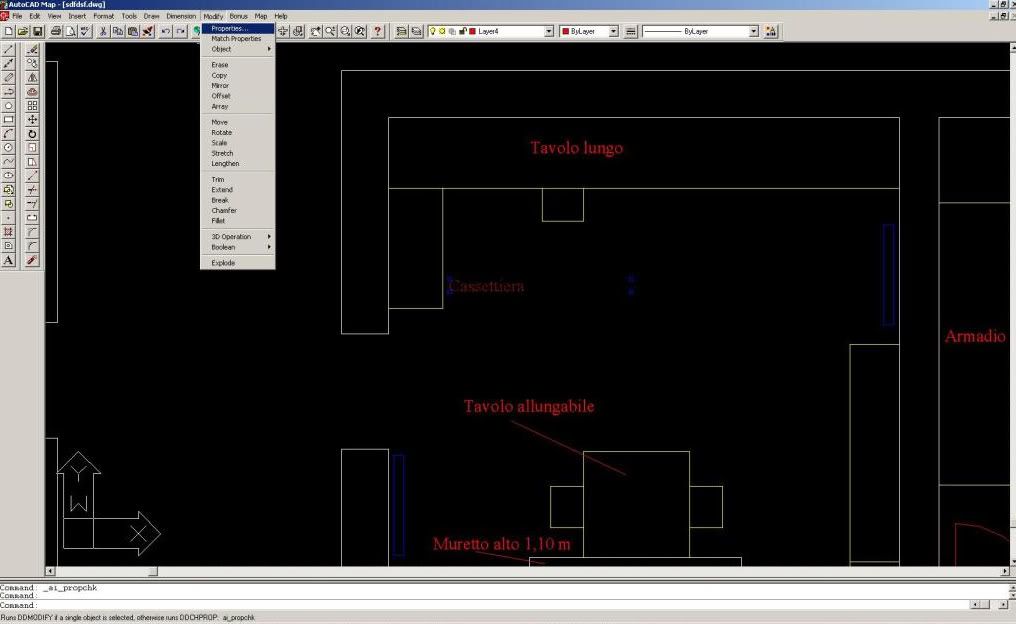Image resolution: width=1016 pixels, height=624 pixels.
Task: Open the Linetype dialog button
Action: (x=630, y=31)
